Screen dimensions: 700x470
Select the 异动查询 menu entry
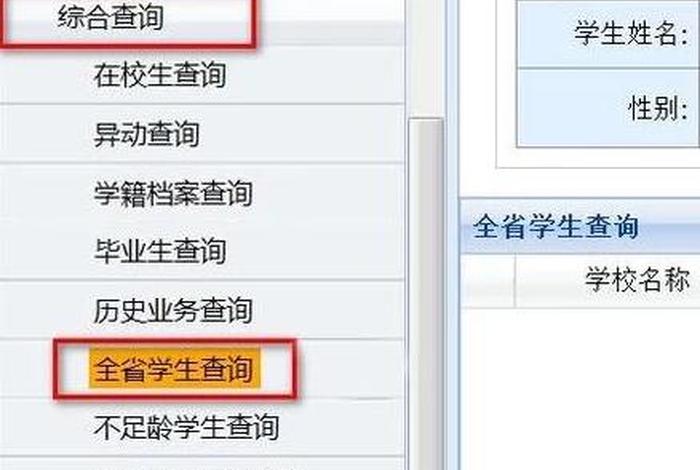[146, 133]
